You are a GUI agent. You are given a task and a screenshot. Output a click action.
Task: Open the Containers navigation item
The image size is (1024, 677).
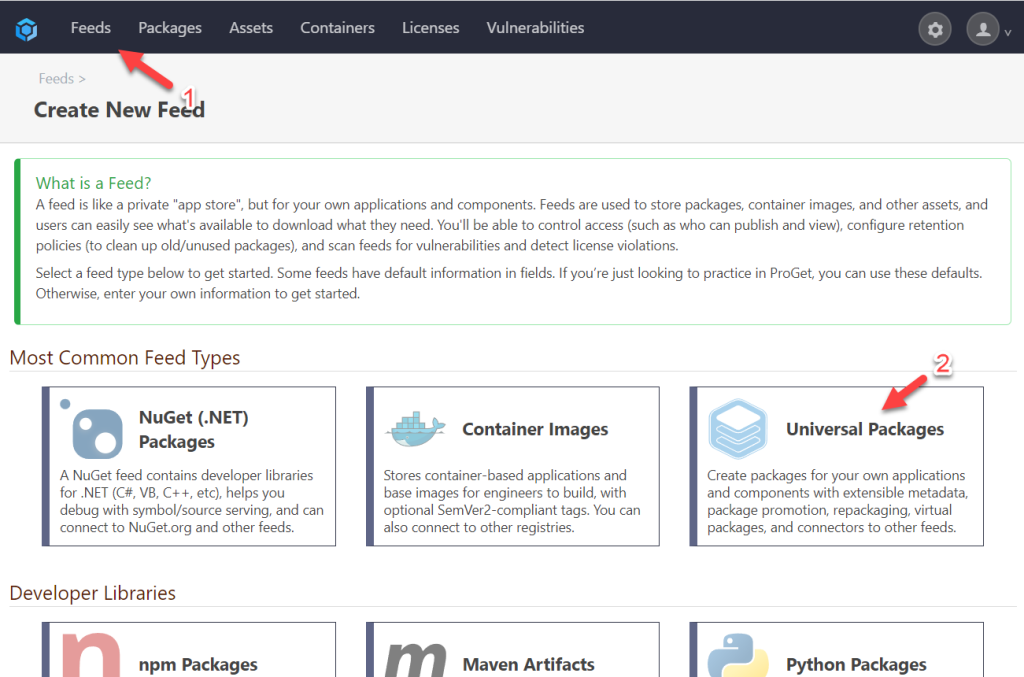point(338,28)
